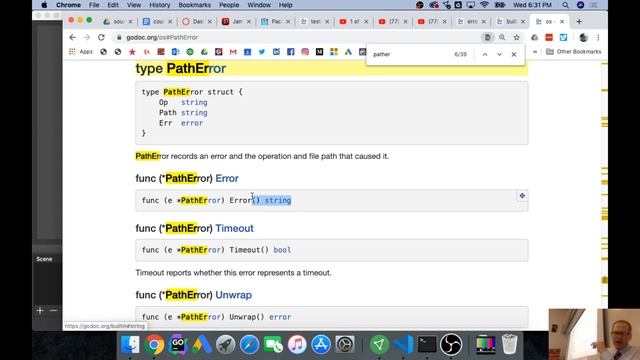640x360 pixels.
Task: Launch Finder from the Dock
Action: pos(130,344)
